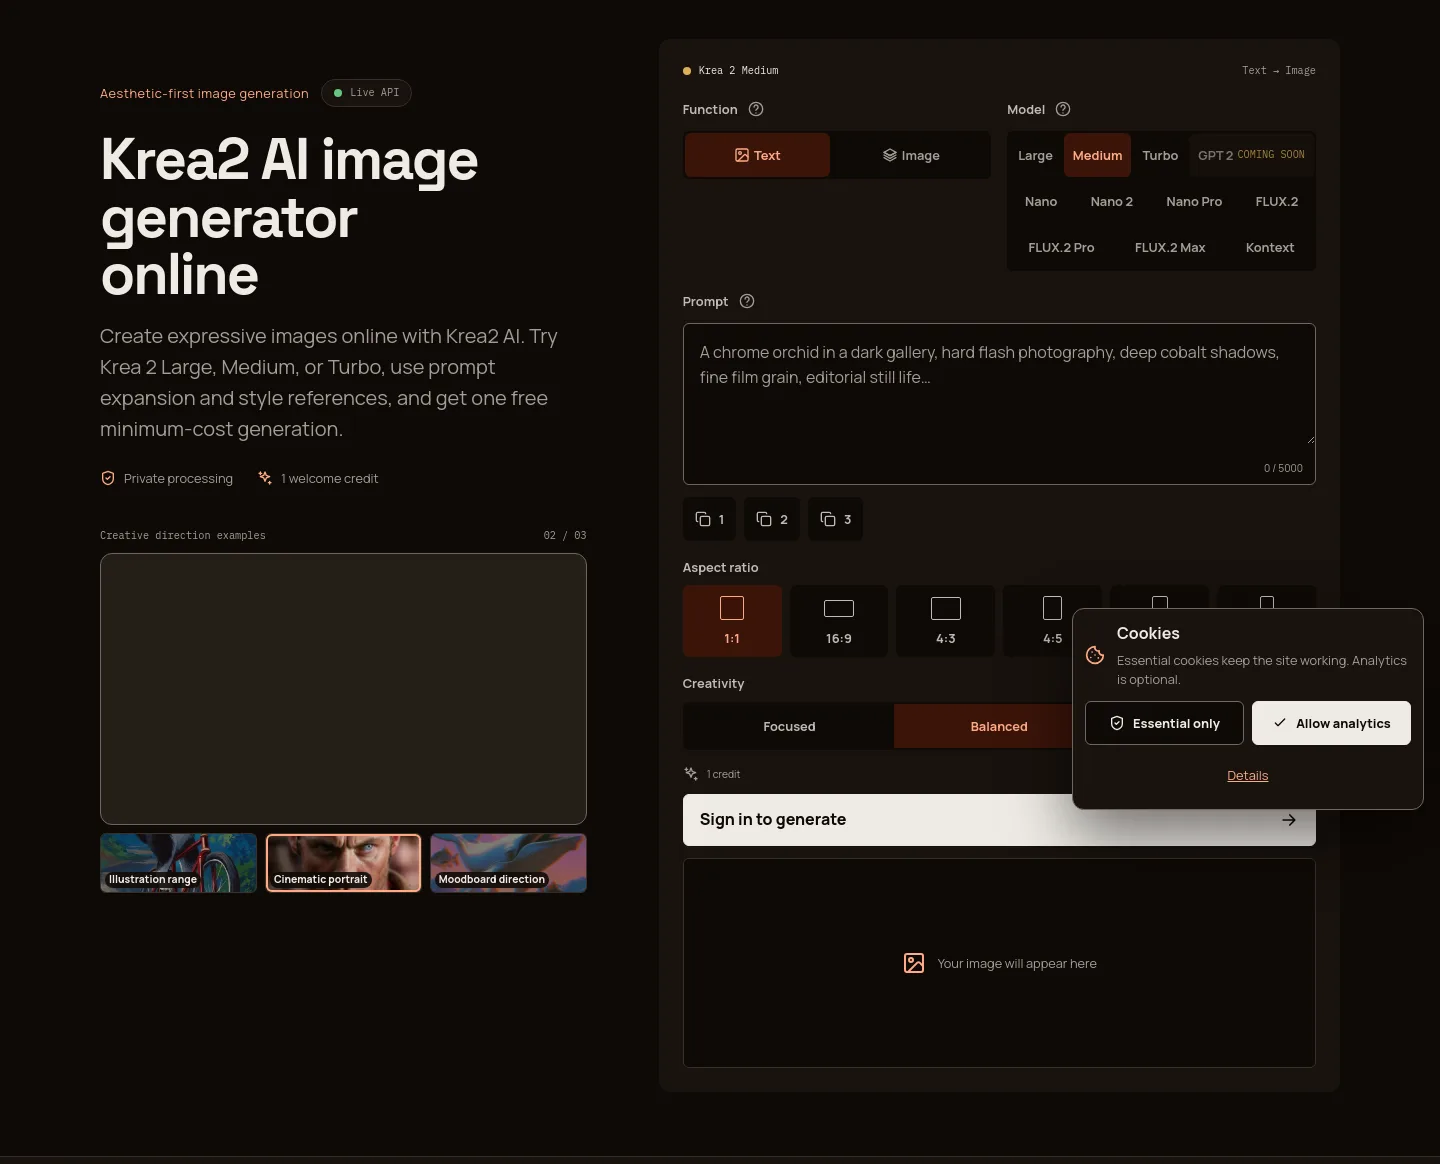Choose the Nano Pro model
This screenshot has height=1164, width=1440.
(x=1194, y=201)
